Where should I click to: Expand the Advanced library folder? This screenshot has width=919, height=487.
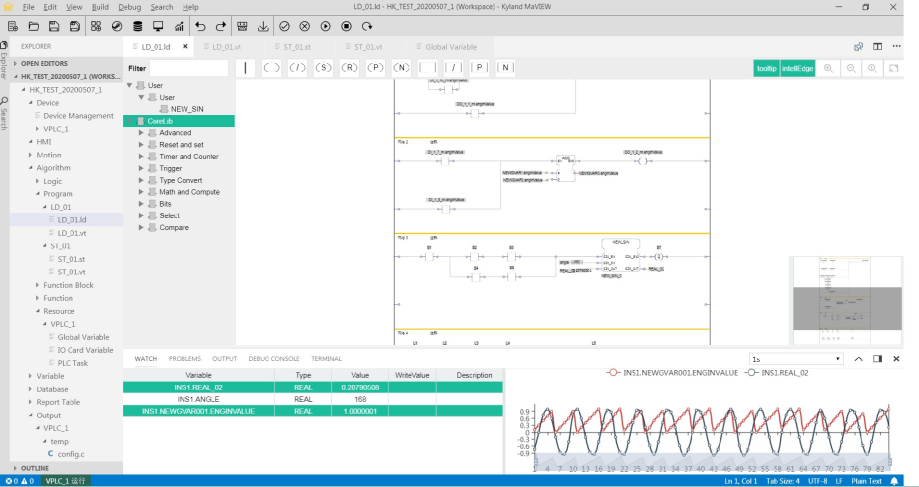point(141,133)
